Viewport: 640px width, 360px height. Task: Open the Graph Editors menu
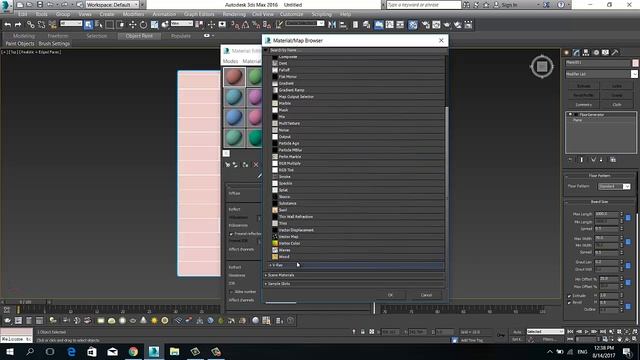pyautogui.click(x=199, y=14)
